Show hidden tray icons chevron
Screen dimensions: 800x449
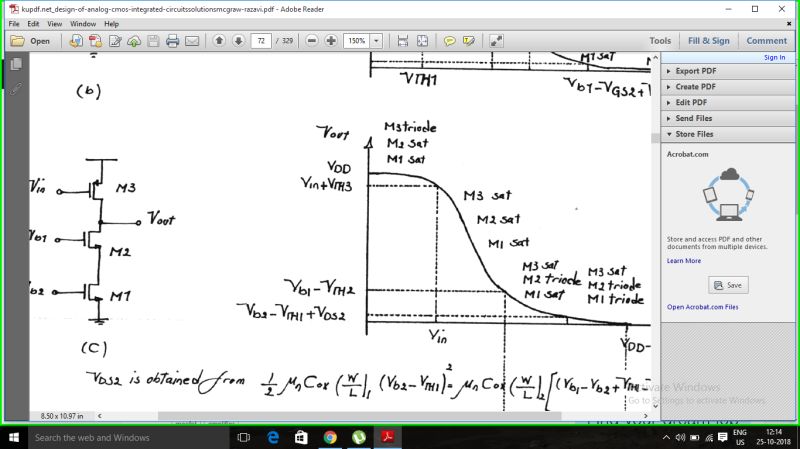point(666,437)
